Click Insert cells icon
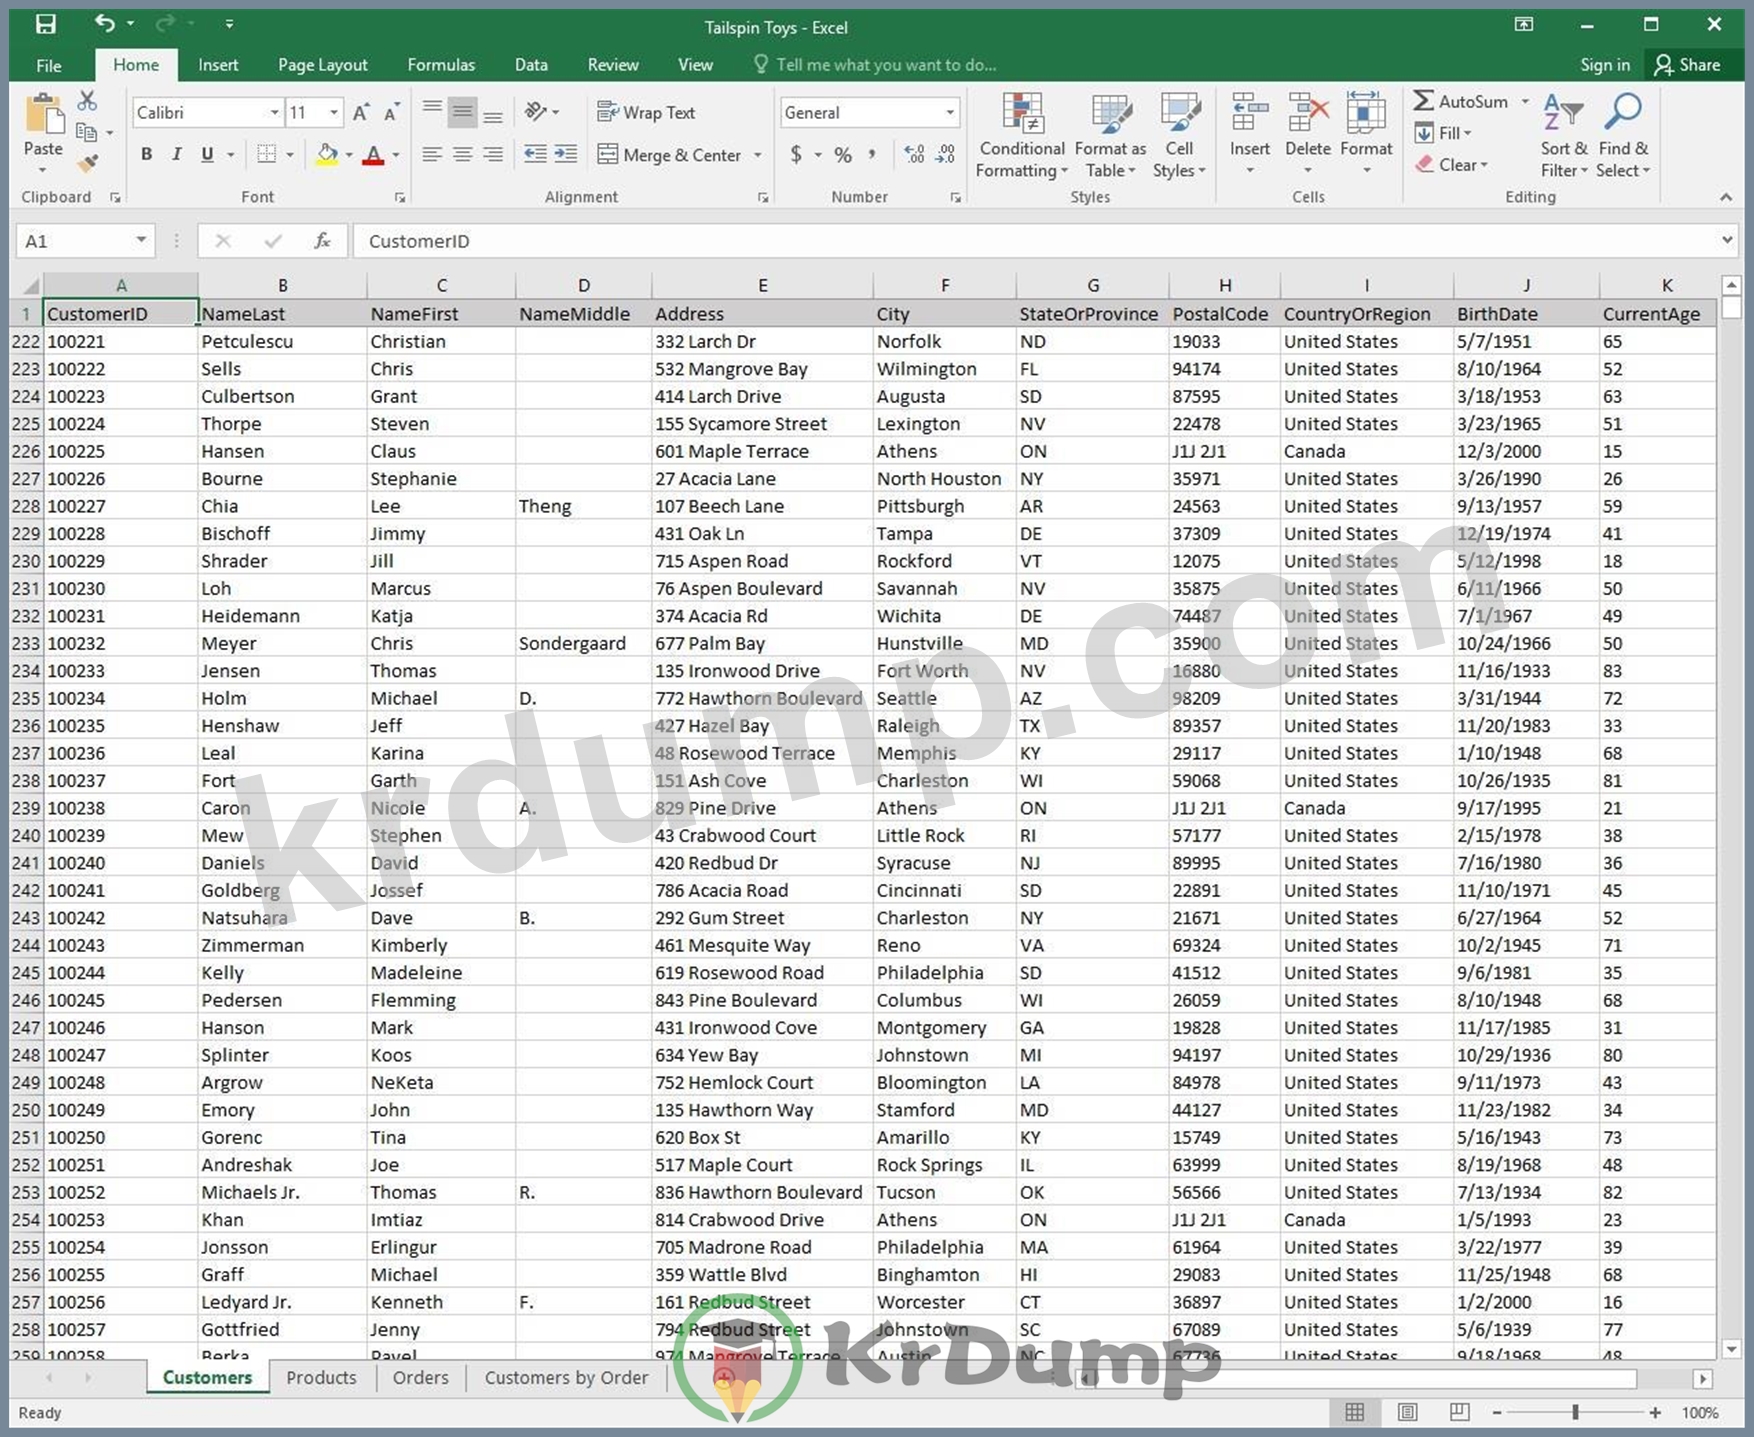 pos(1249,113)
